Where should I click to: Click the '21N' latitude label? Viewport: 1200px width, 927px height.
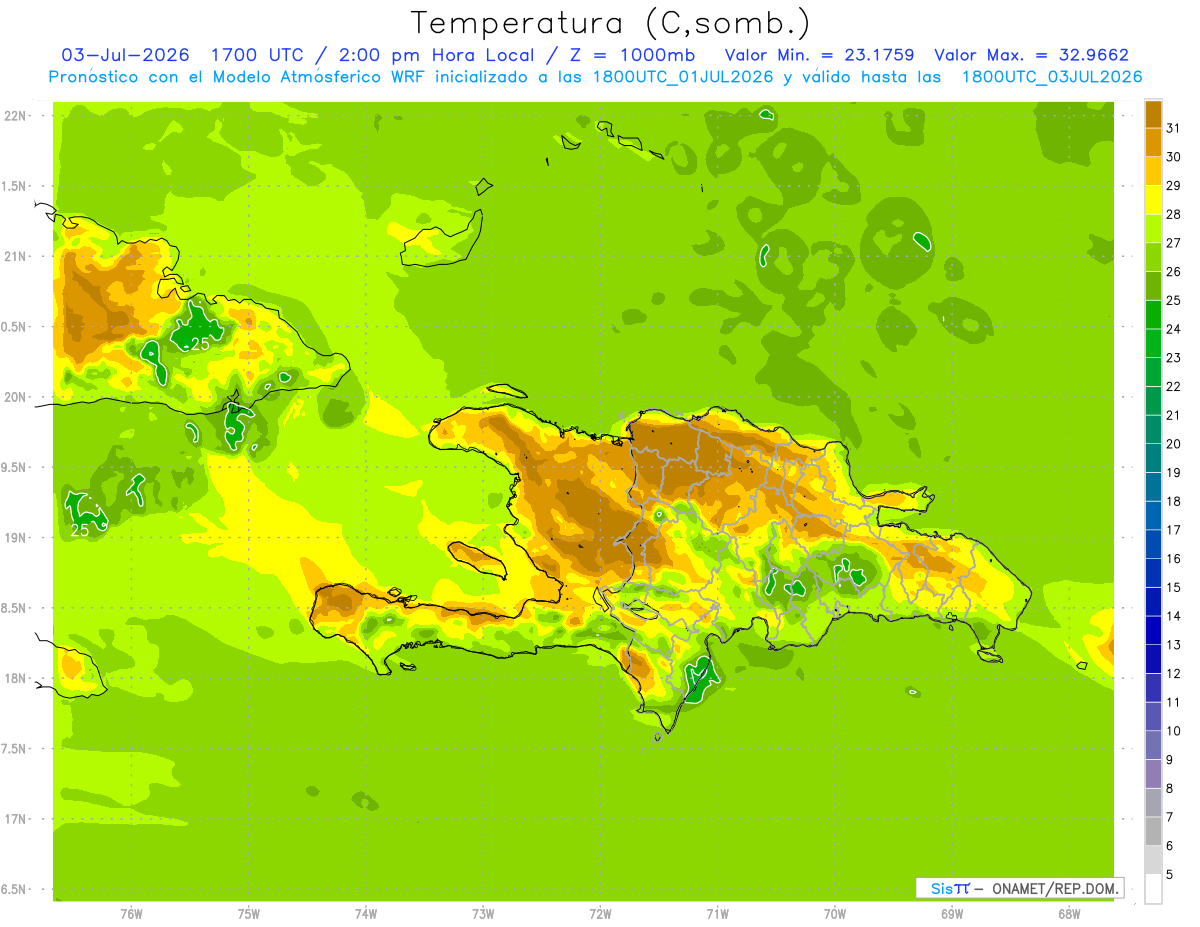17,256
